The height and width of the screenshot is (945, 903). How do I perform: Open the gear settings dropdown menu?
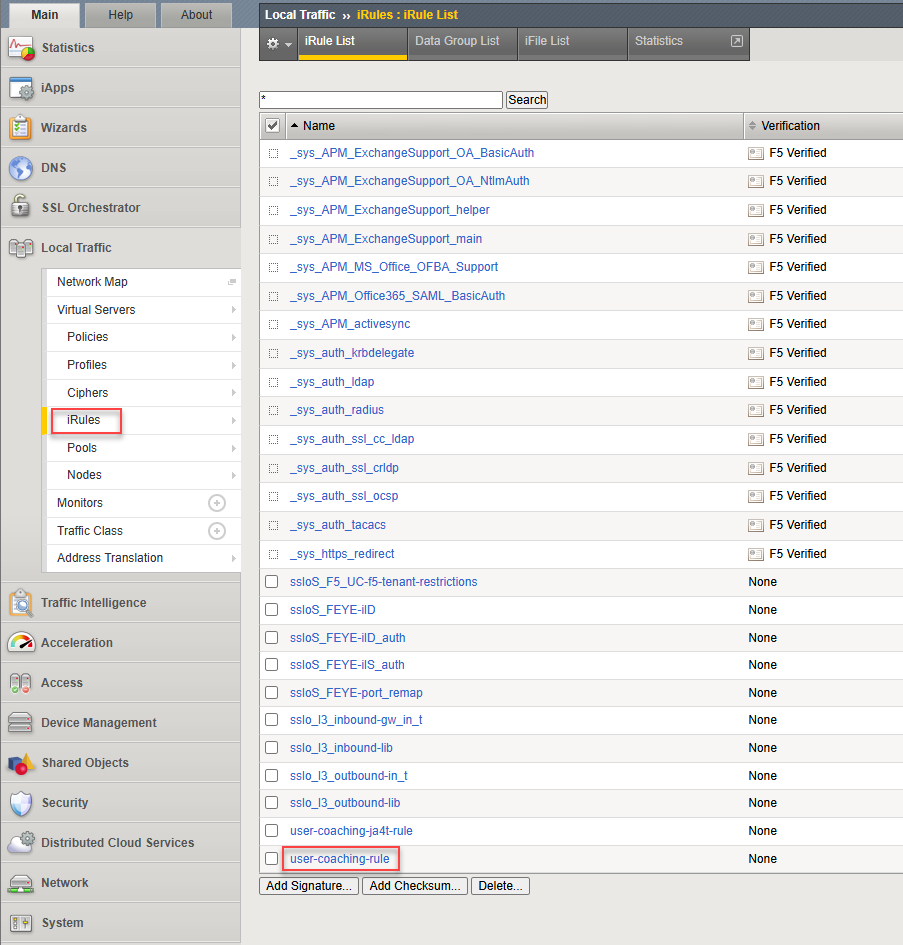278,44
